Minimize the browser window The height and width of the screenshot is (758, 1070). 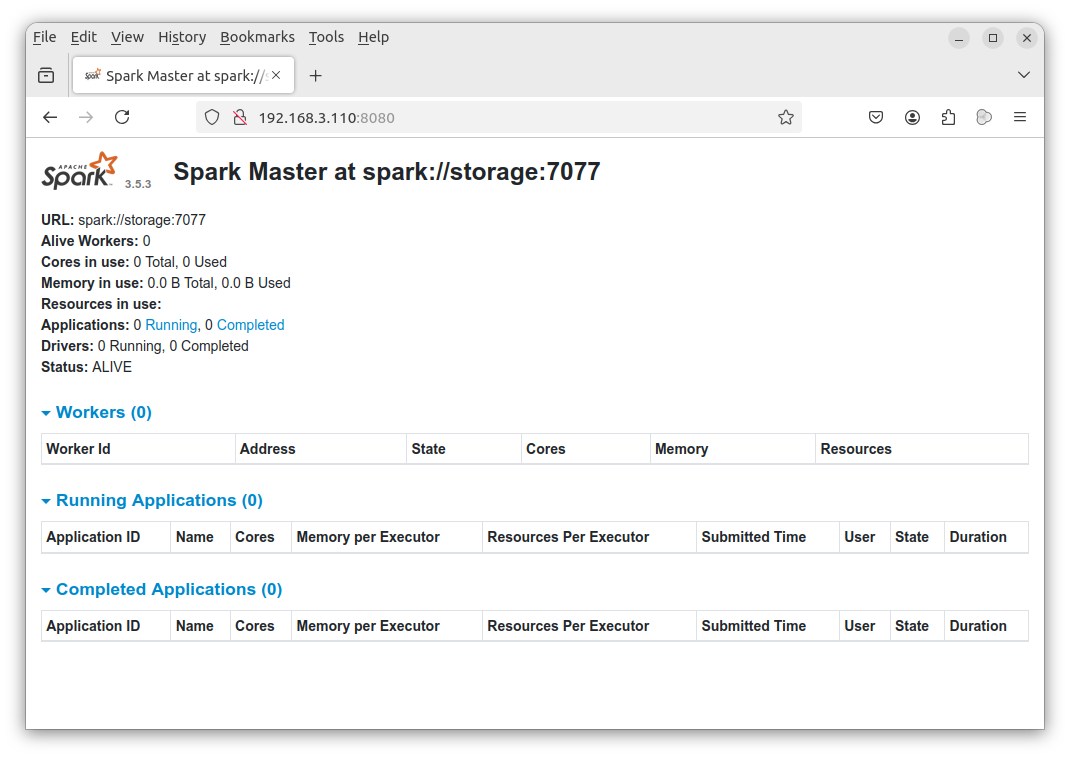click(x=959, y=38)
